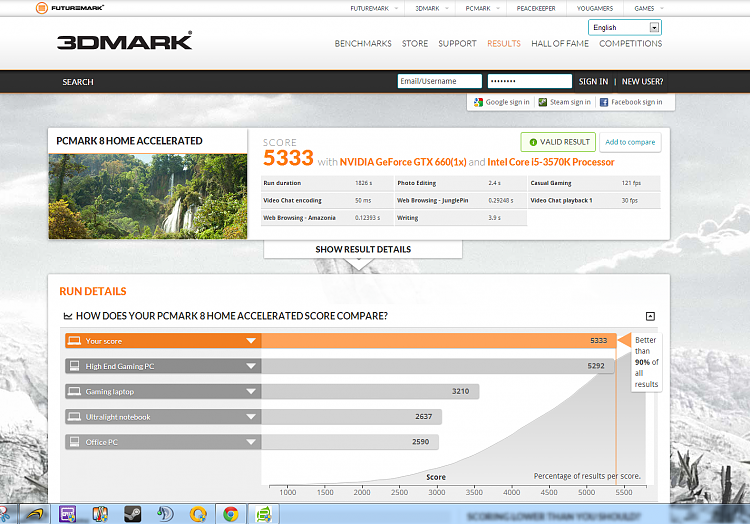Collapse the score comparison panel

click(650, 316)
